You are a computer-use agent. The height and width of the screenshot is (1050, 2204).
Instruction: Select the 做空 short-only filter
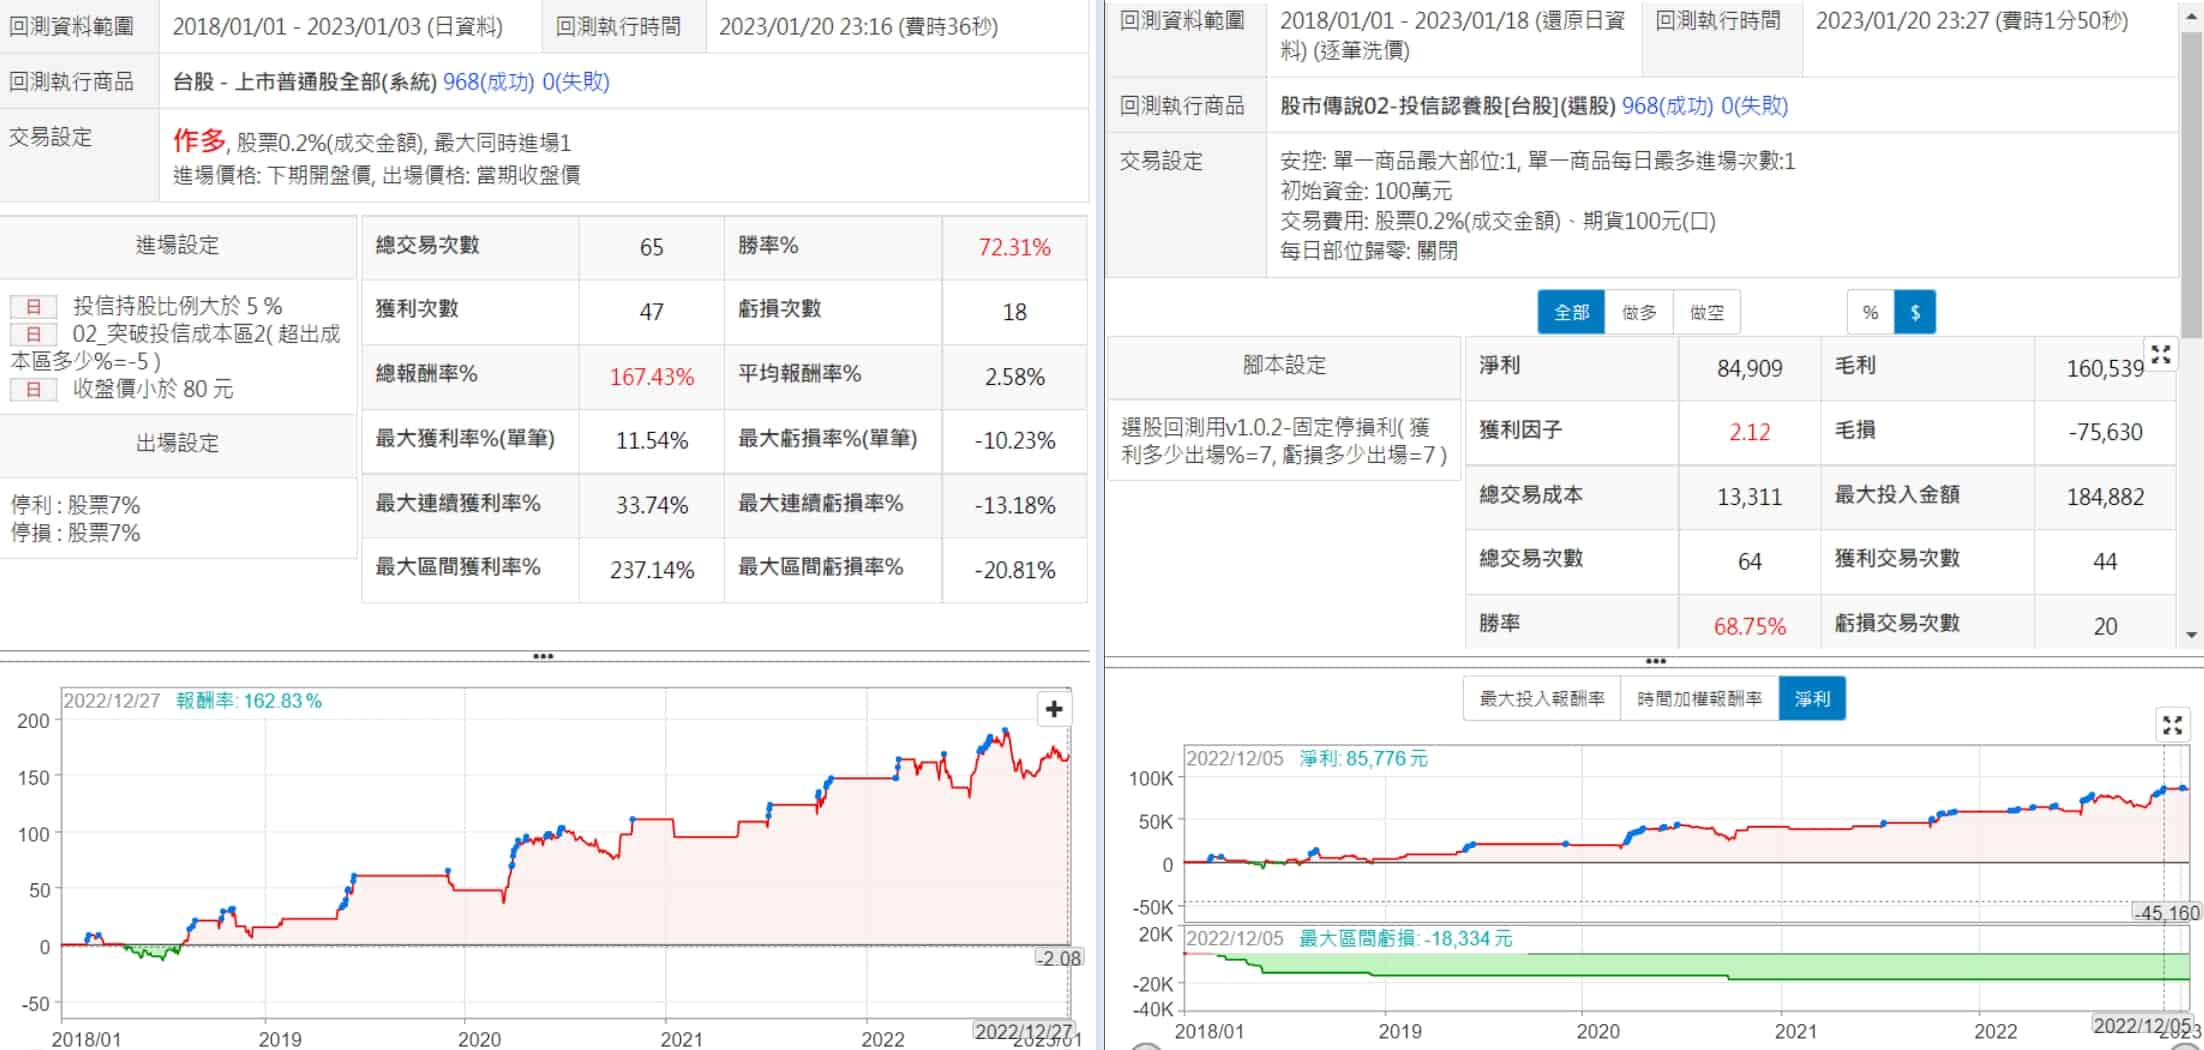1706,312
